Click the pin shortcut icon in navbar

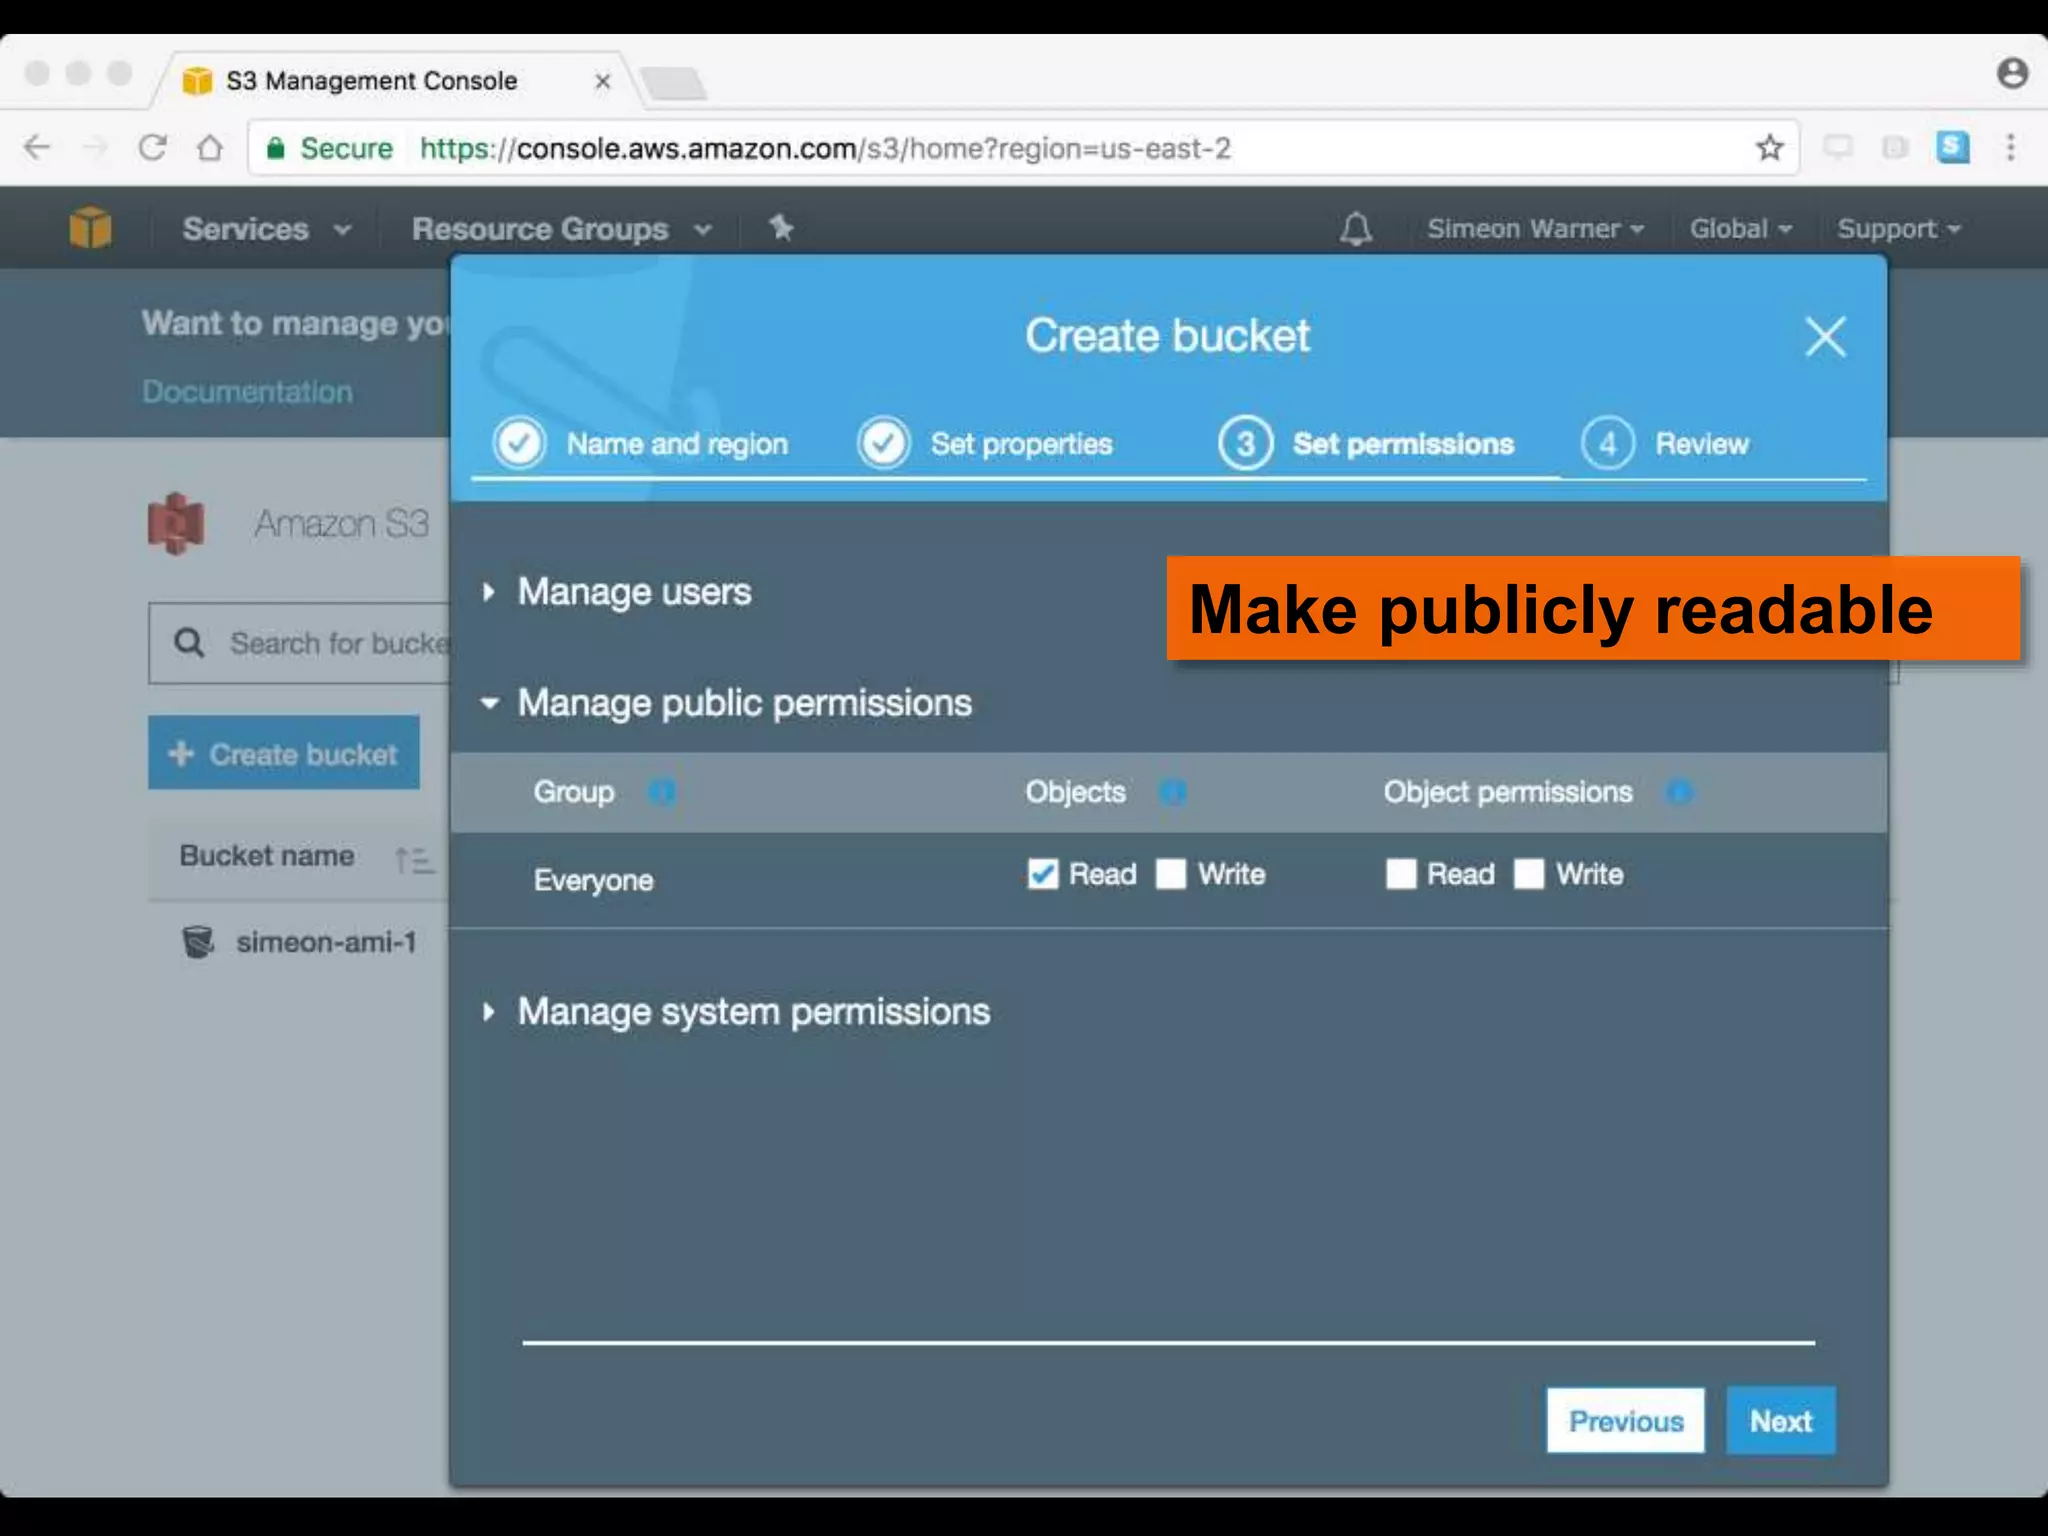pyautogui.click(x=781, y=228)
